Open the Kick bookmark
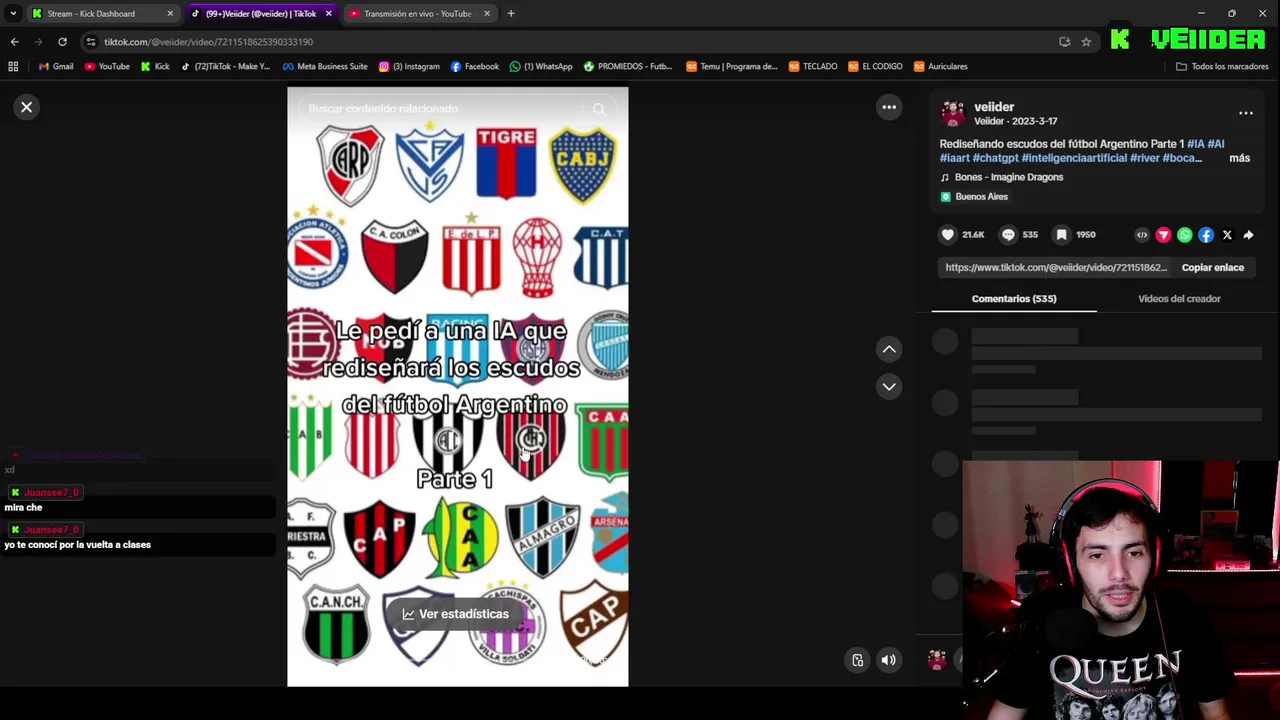 pos(155,67)
